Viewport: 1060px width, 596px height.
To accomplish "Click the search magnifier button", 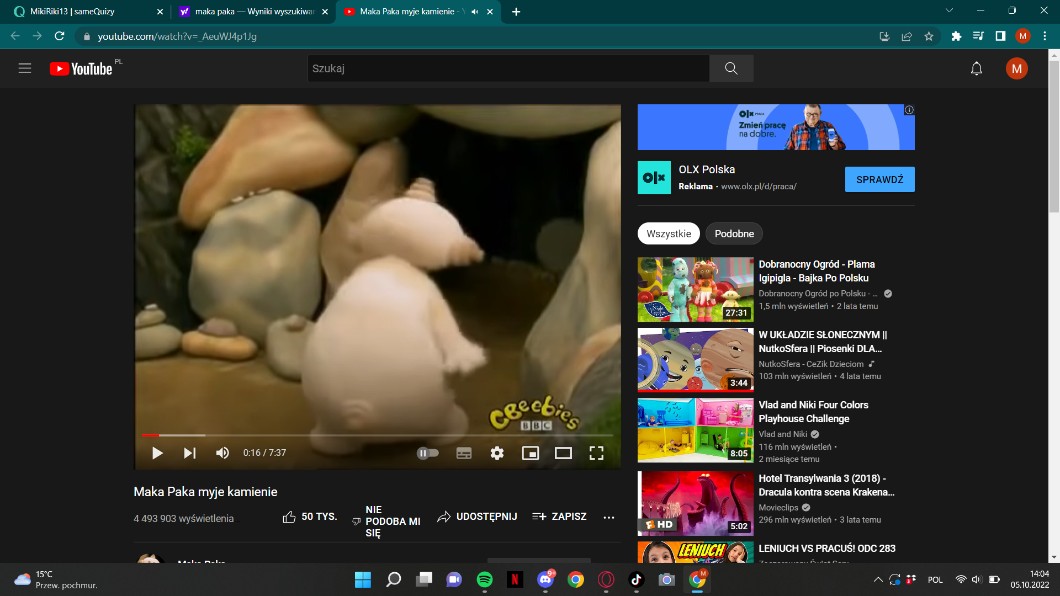I will tap(731, 68).
